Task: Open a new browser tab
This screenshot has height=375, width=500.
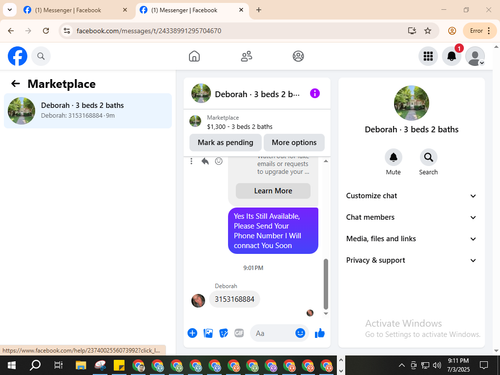Action: click(259, 10)
